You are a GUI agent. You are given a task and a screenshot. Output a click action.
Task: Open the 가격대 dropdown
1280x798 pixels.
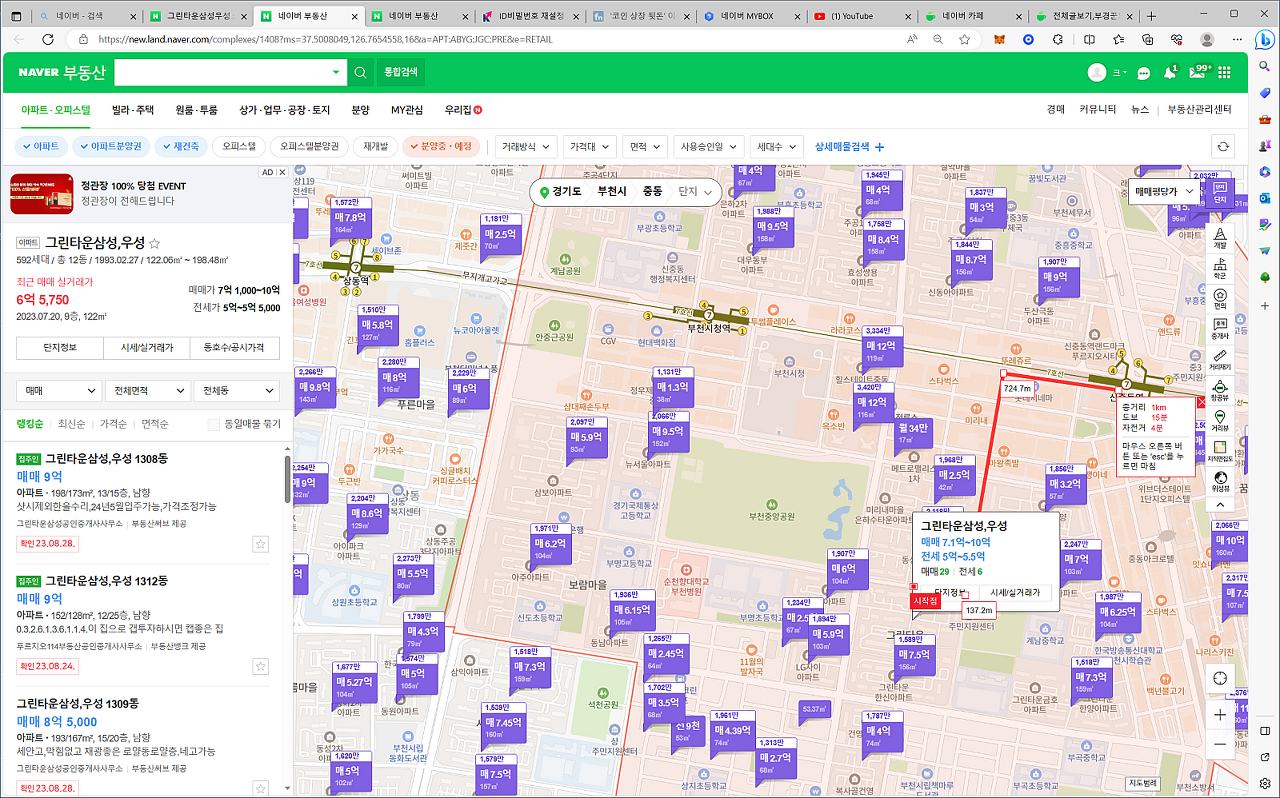tap(589, 146)
